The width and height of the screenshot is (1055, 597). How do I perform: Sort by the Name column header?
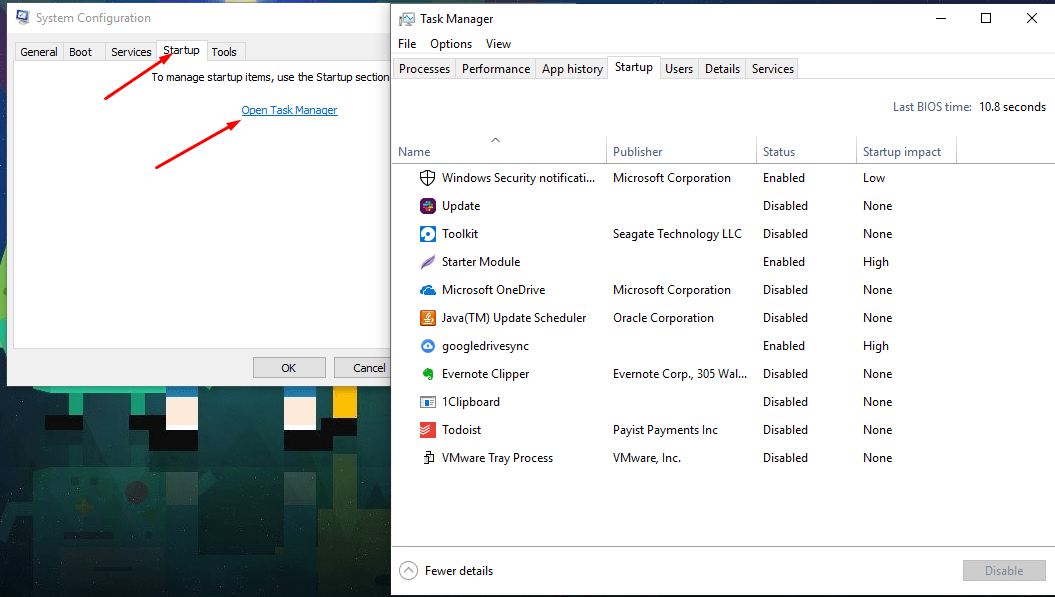point(414,152)
